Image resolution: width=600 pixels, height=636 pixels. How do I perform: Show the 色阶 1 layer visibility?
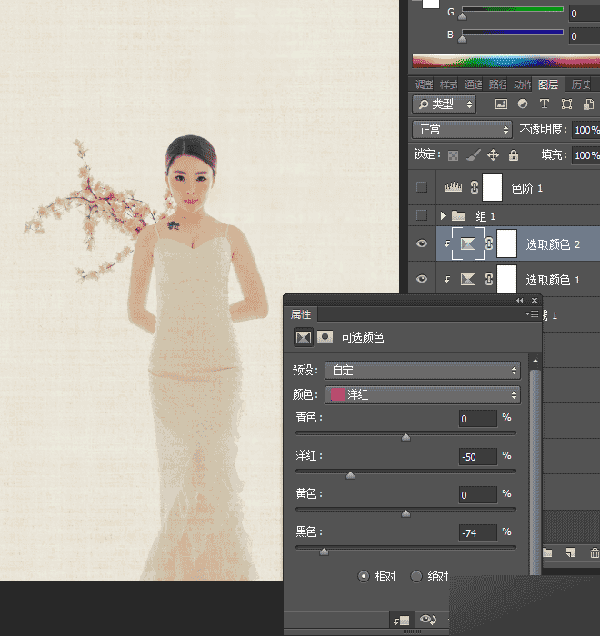coord(422,187)
